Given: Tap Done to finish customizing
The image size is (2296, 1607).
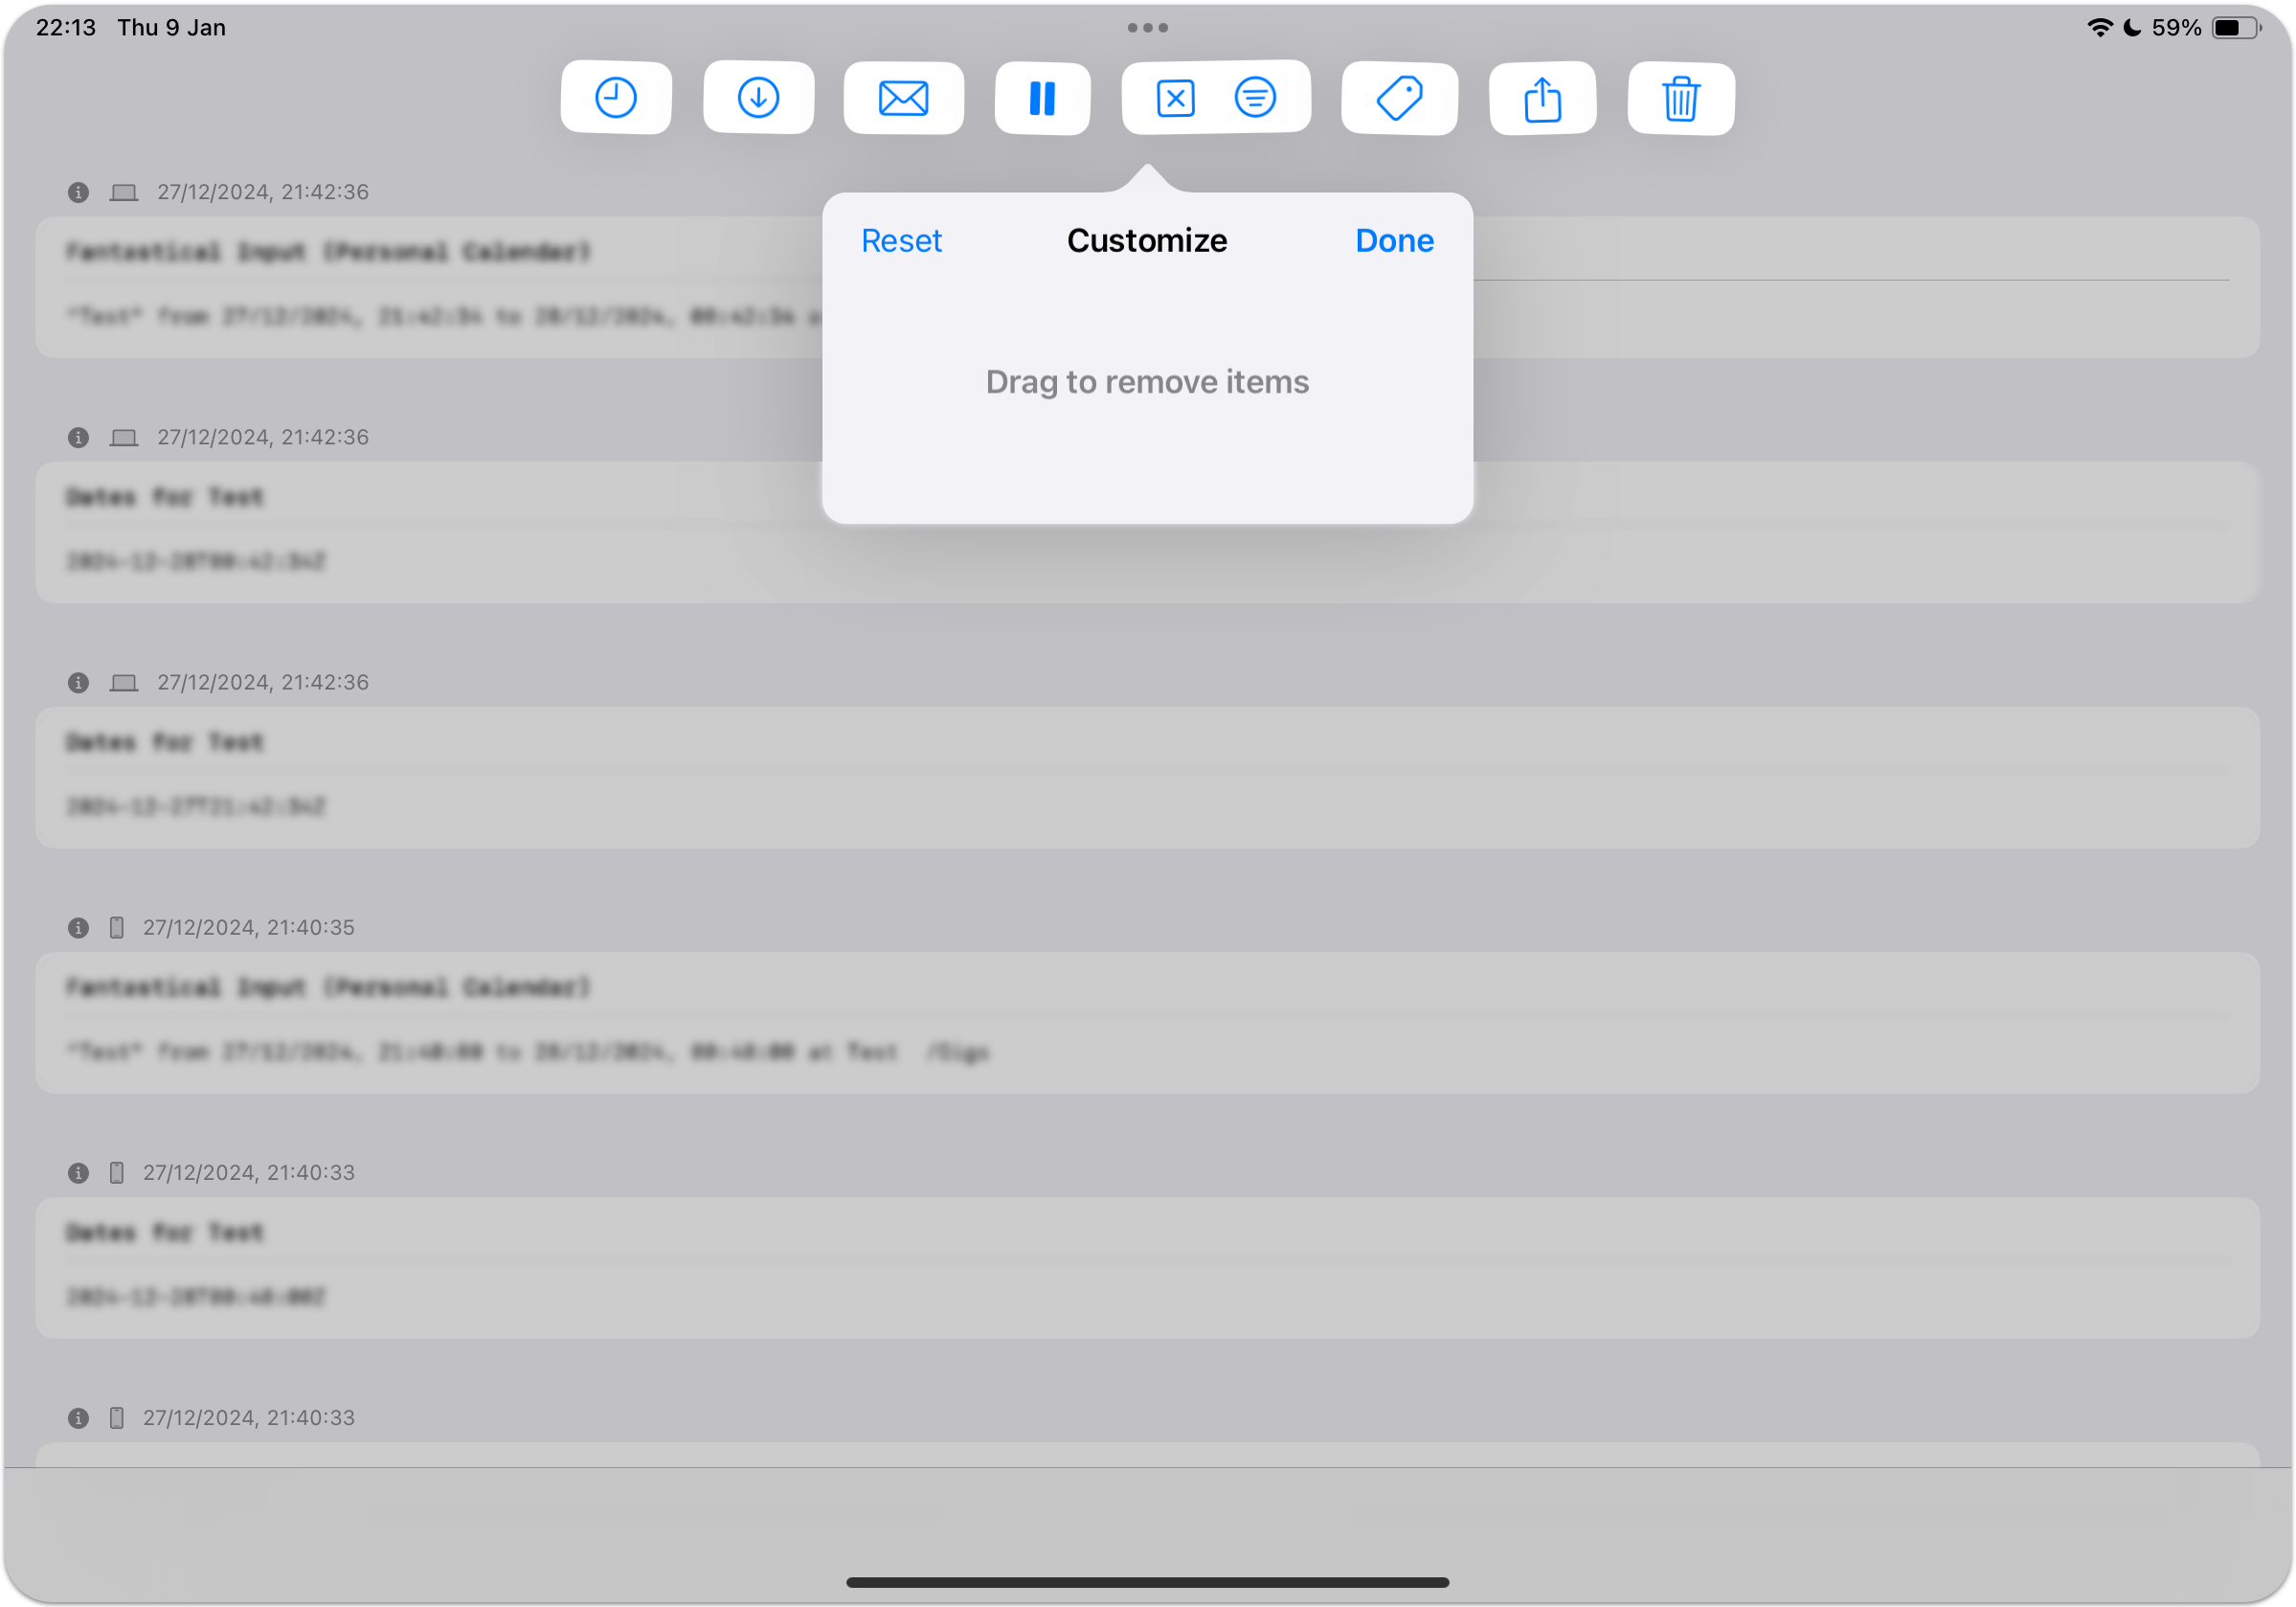Looking at the screenshot, I should coord(1393,240).
